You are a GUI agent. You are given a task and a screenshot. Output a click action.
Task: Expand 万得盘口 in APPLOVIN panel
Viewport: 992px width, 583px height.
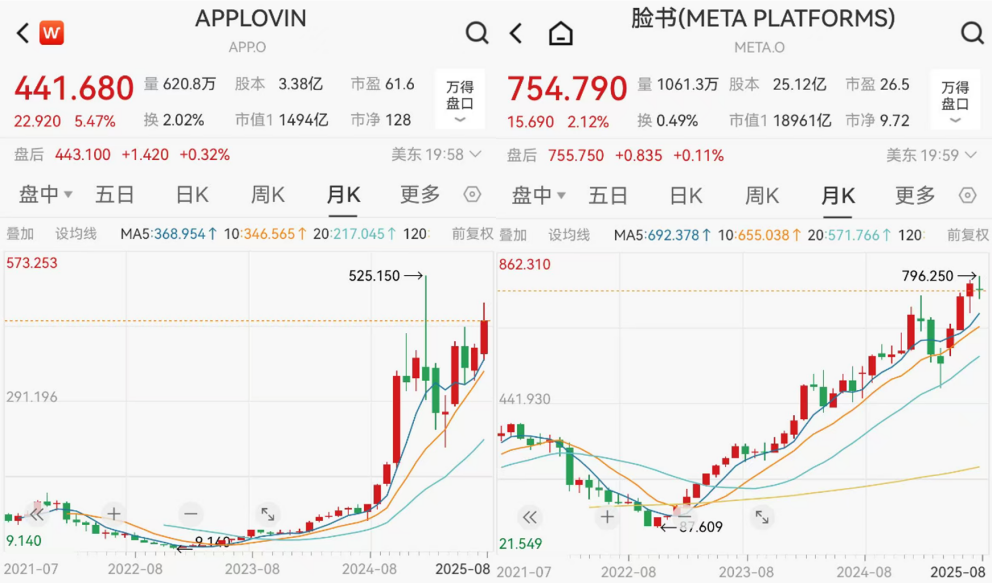tap(460, 101)
